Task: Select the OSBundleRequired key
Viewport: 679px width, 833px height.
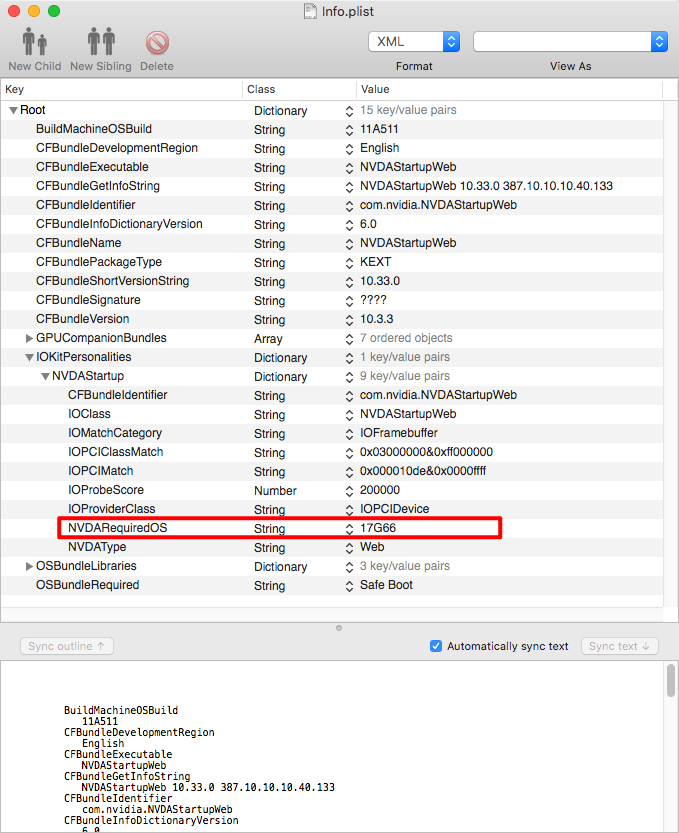Action: click(x=88, y=585)
